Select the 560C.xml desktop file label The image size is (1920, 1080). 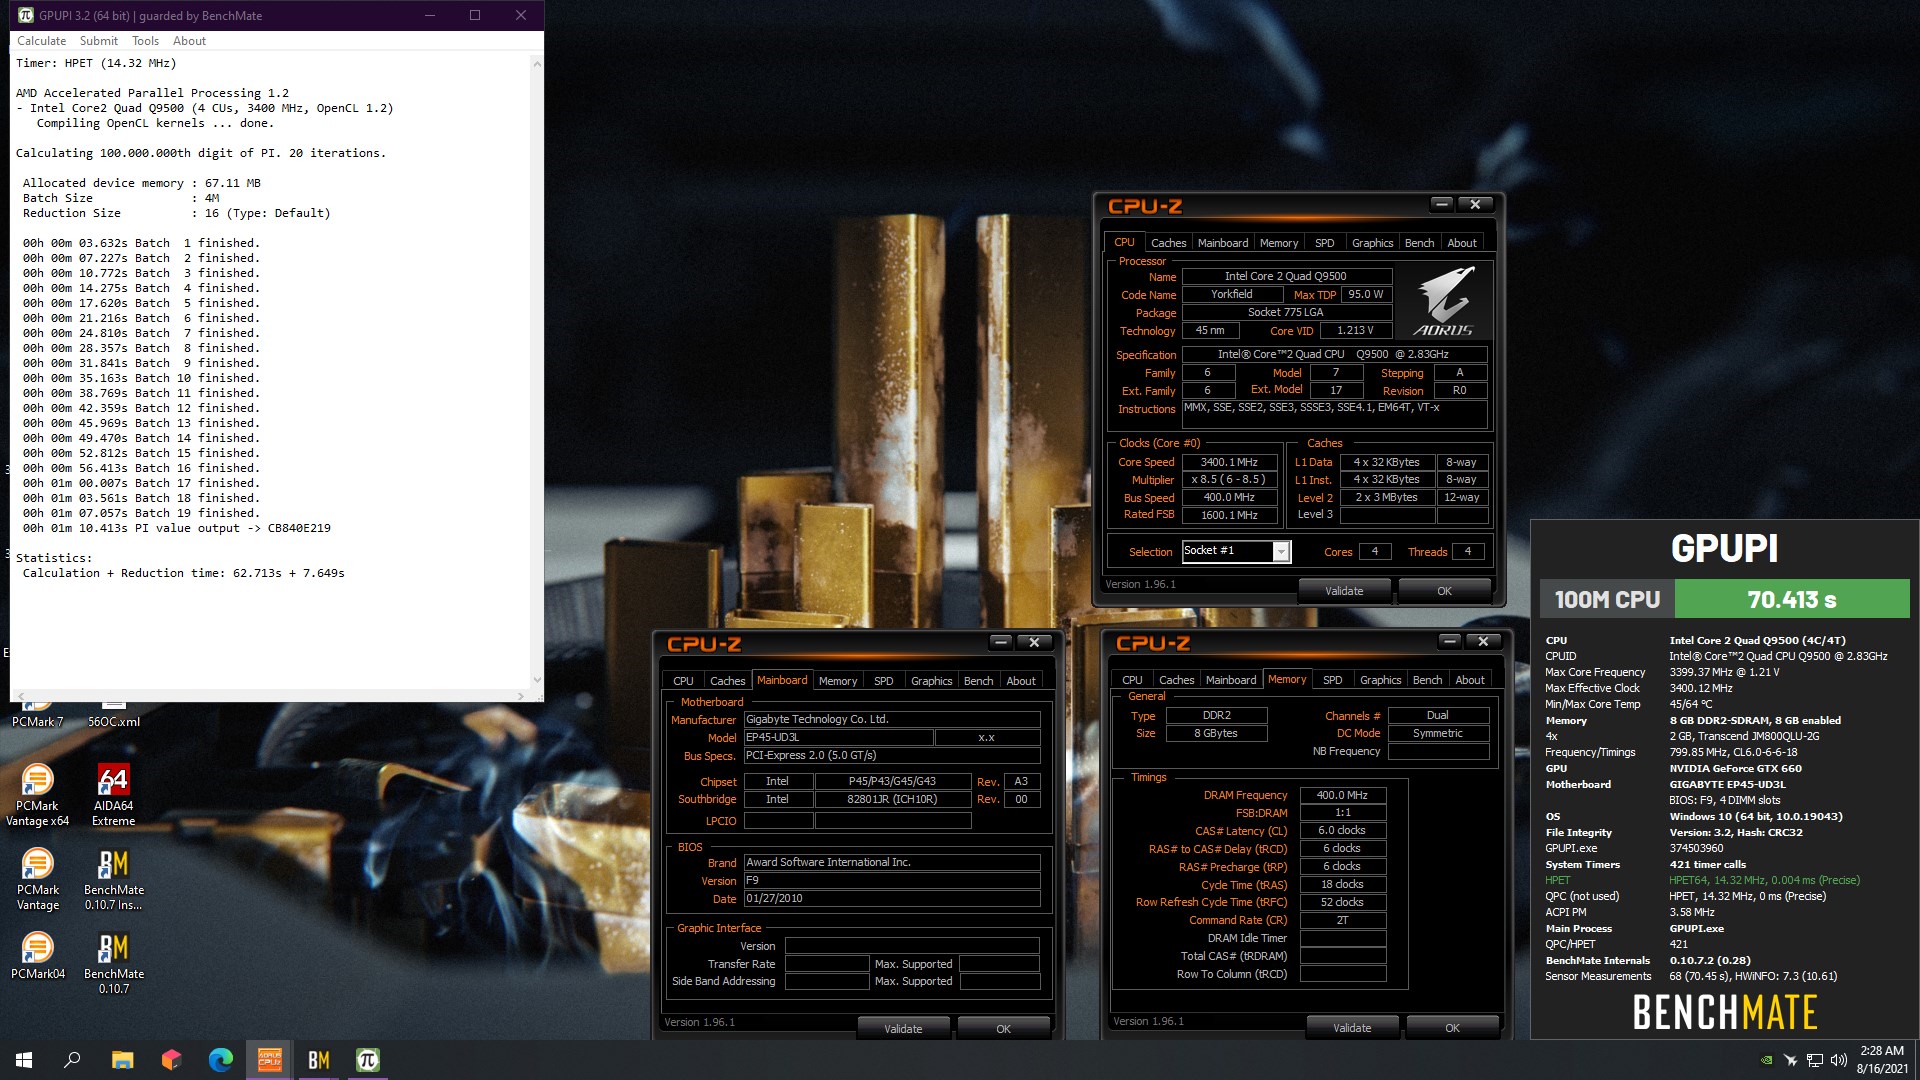coord(113,721)
